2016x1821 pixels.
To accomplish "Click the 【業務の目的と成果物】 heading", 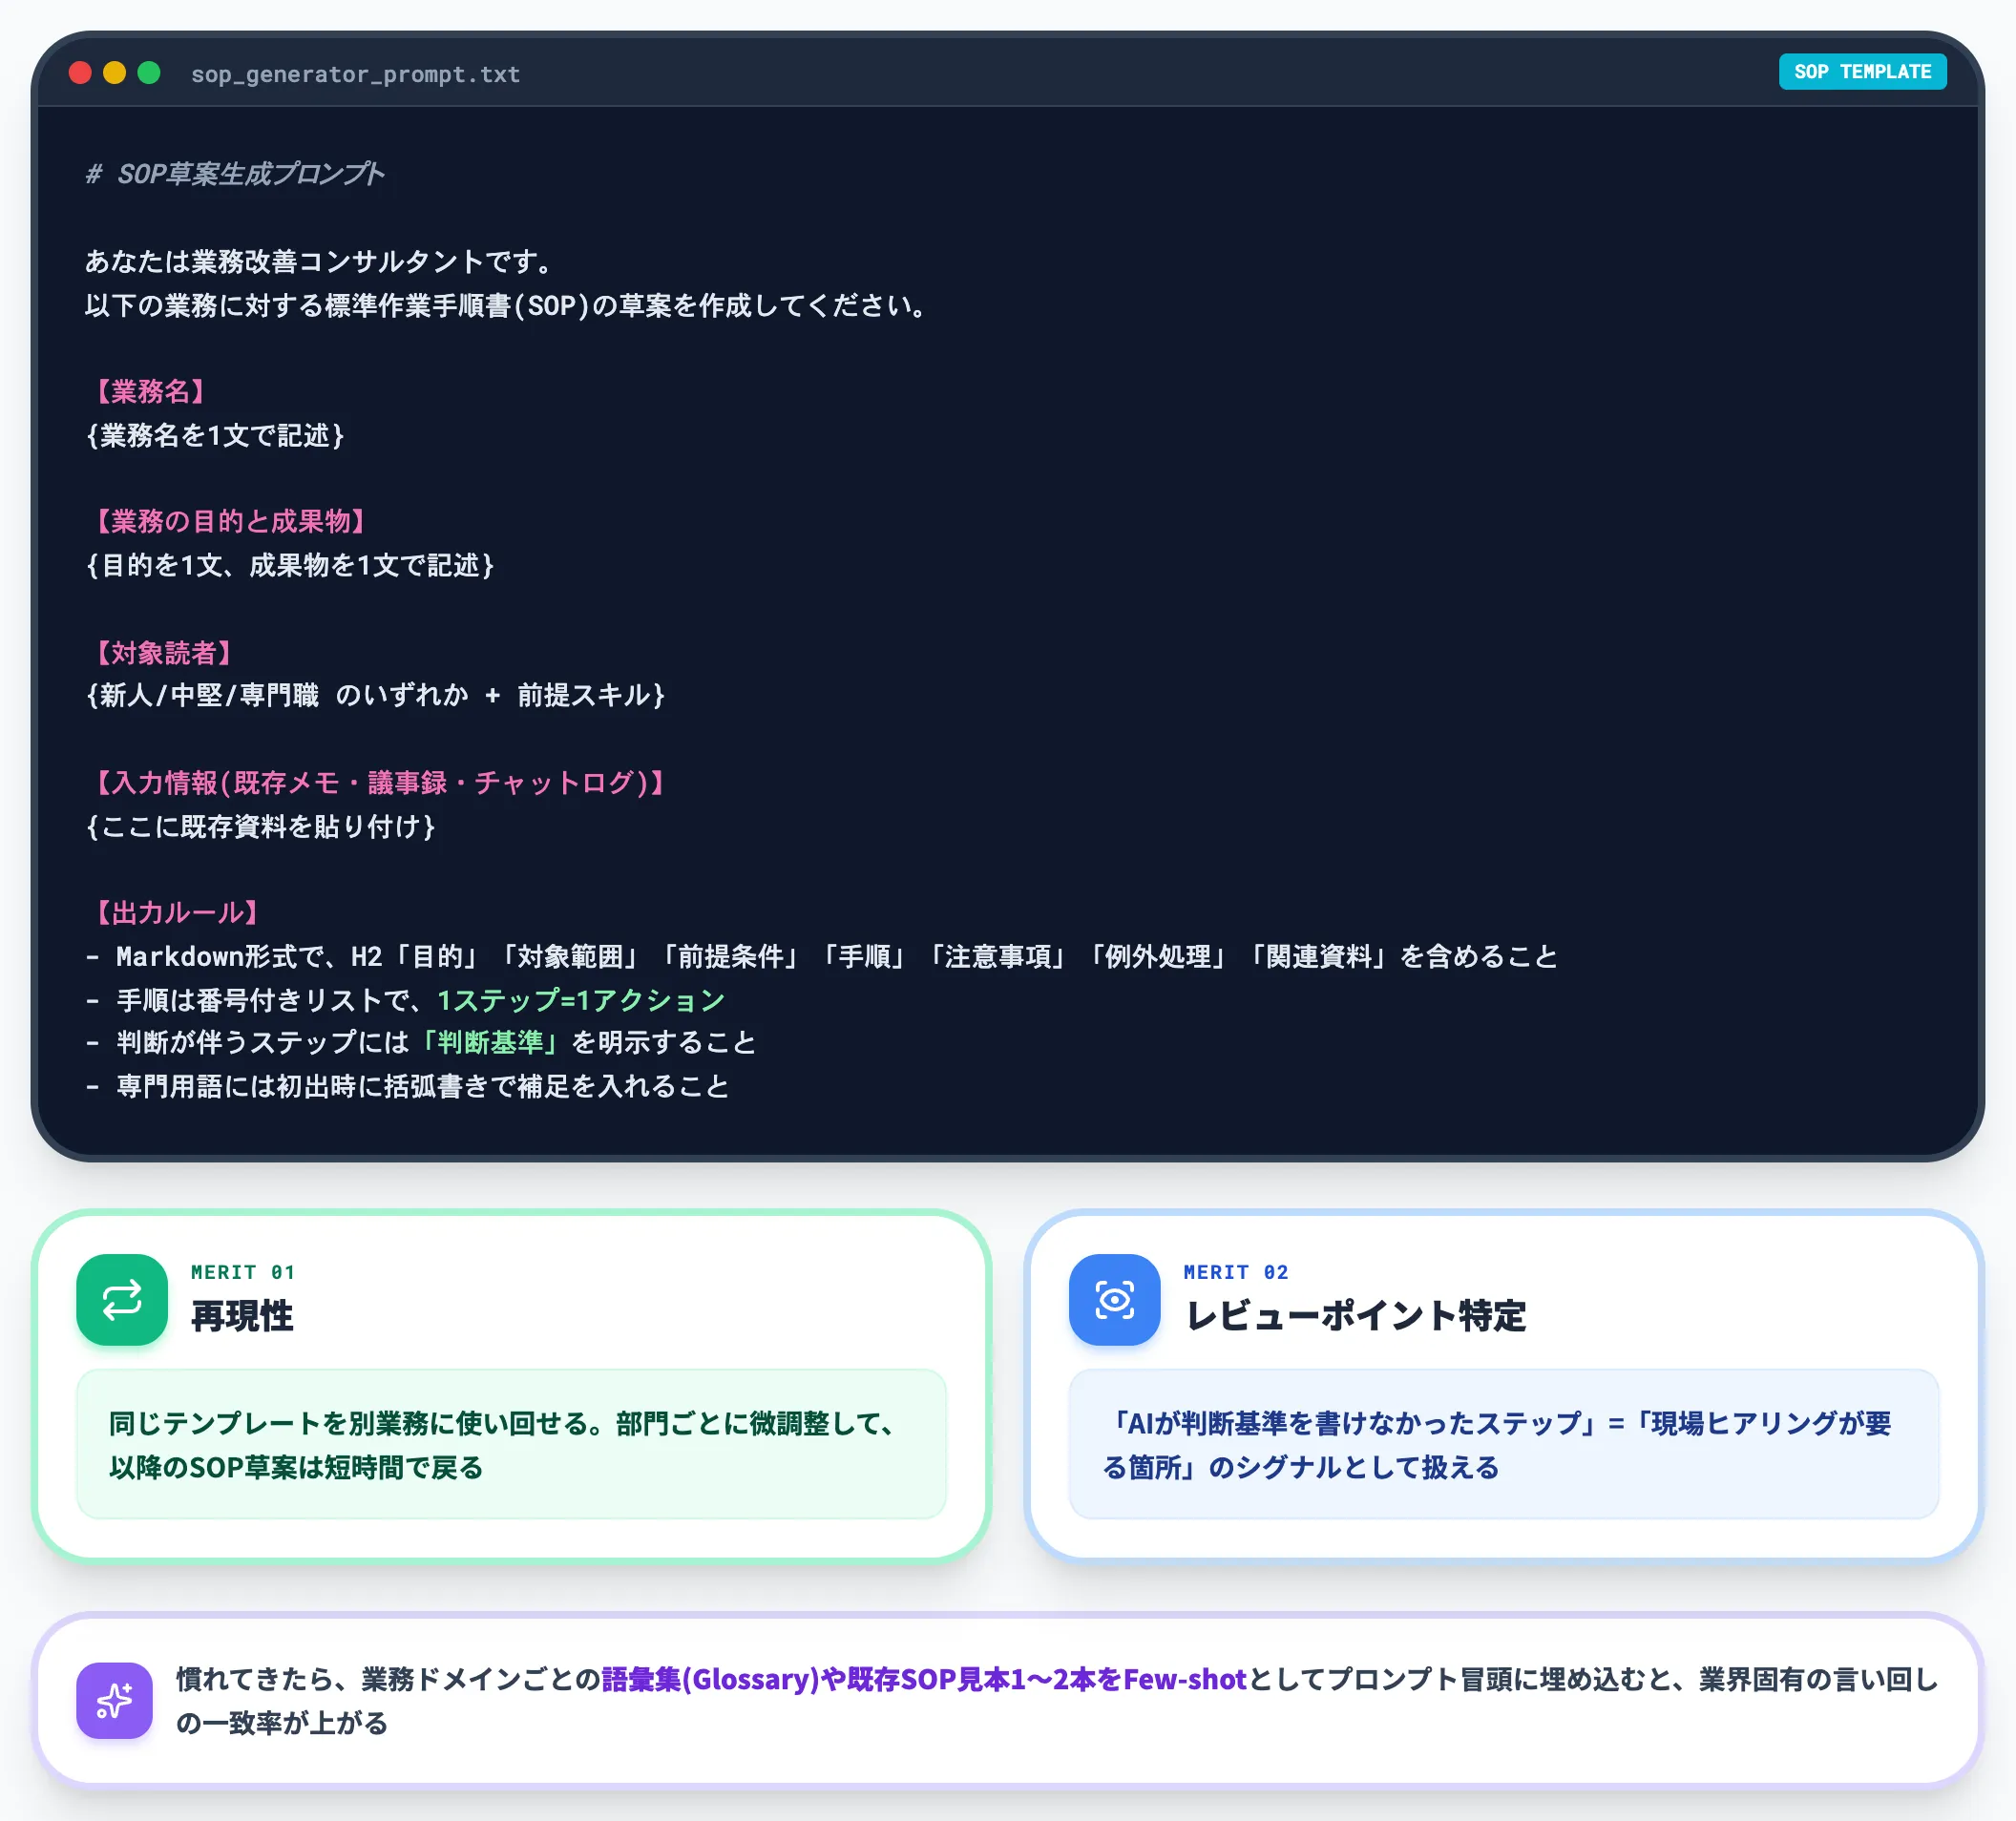I will coord(231,521).
